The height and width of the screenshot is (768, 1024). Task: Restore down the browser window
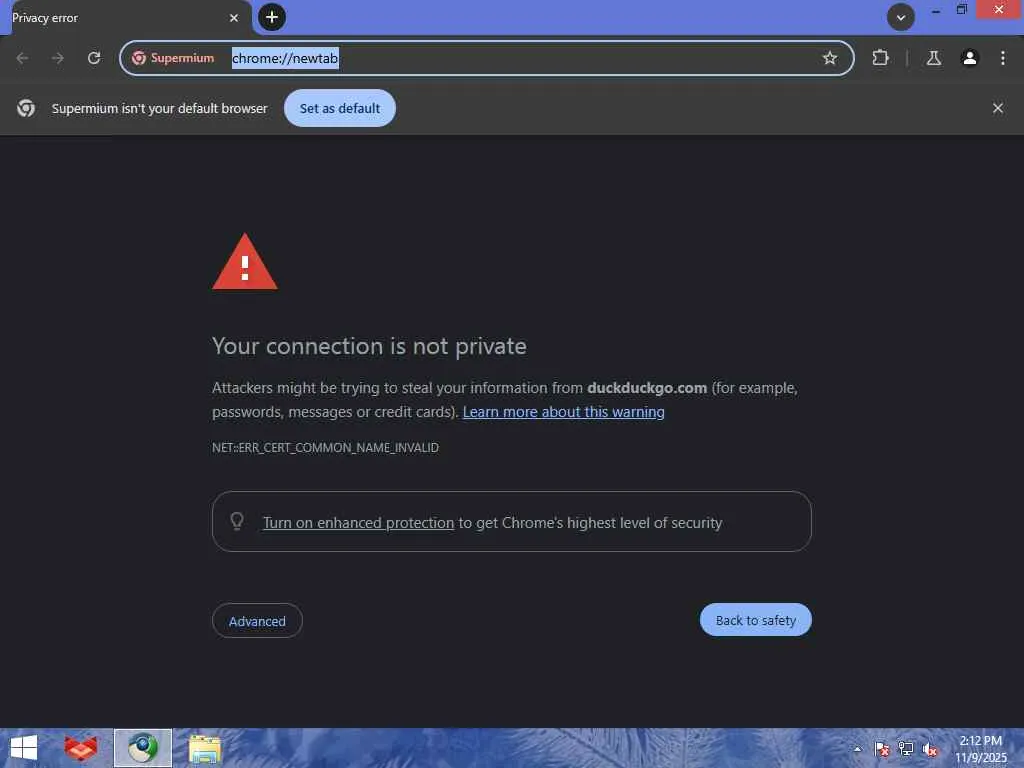pos(961,10)
